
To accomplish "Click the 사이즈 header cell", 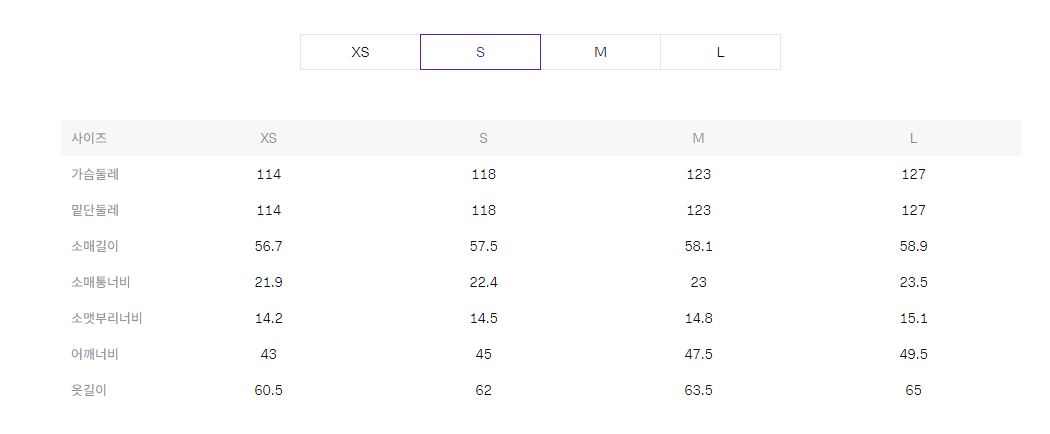I will pos(89,138).
